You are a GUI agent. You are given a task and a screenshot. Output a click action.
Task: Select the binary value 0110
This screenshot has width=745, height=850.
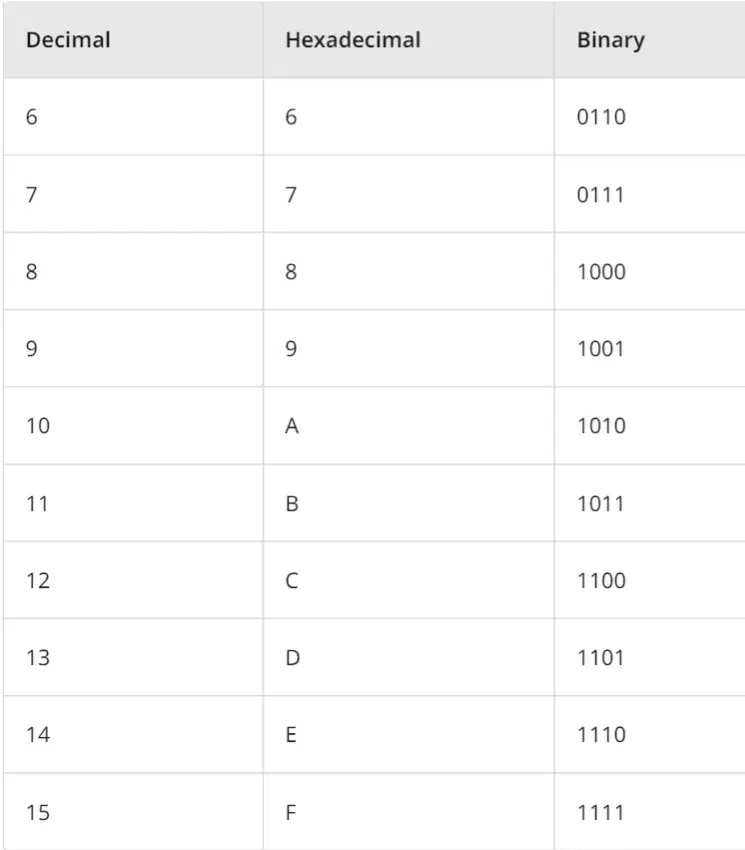click(x=601, y=117)
